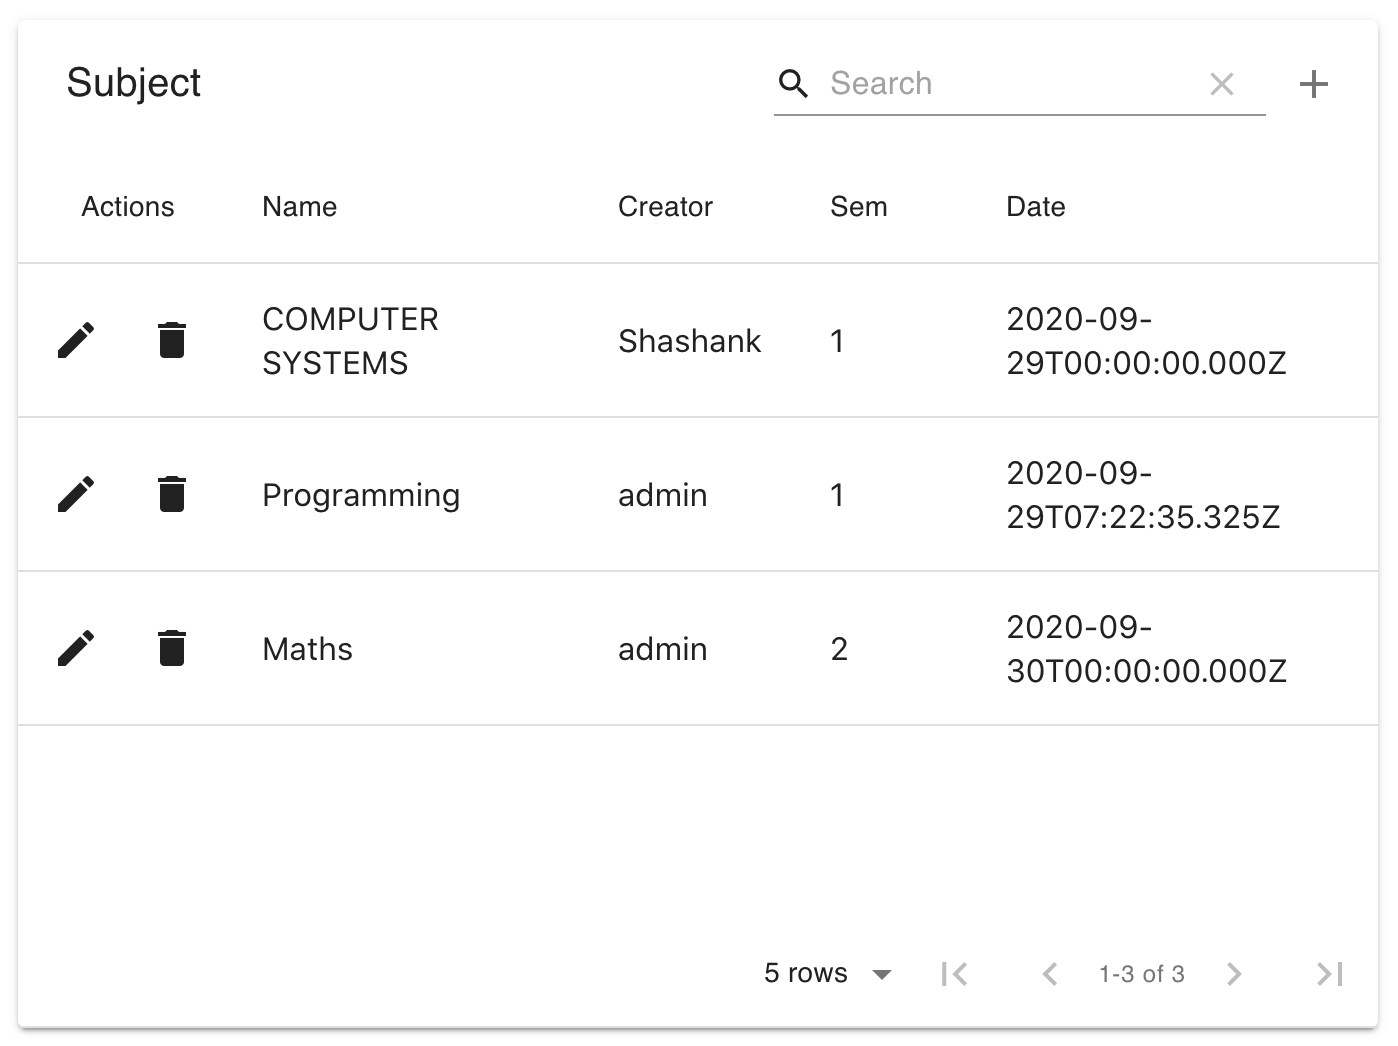Go to next page of table

(1234, 974)
